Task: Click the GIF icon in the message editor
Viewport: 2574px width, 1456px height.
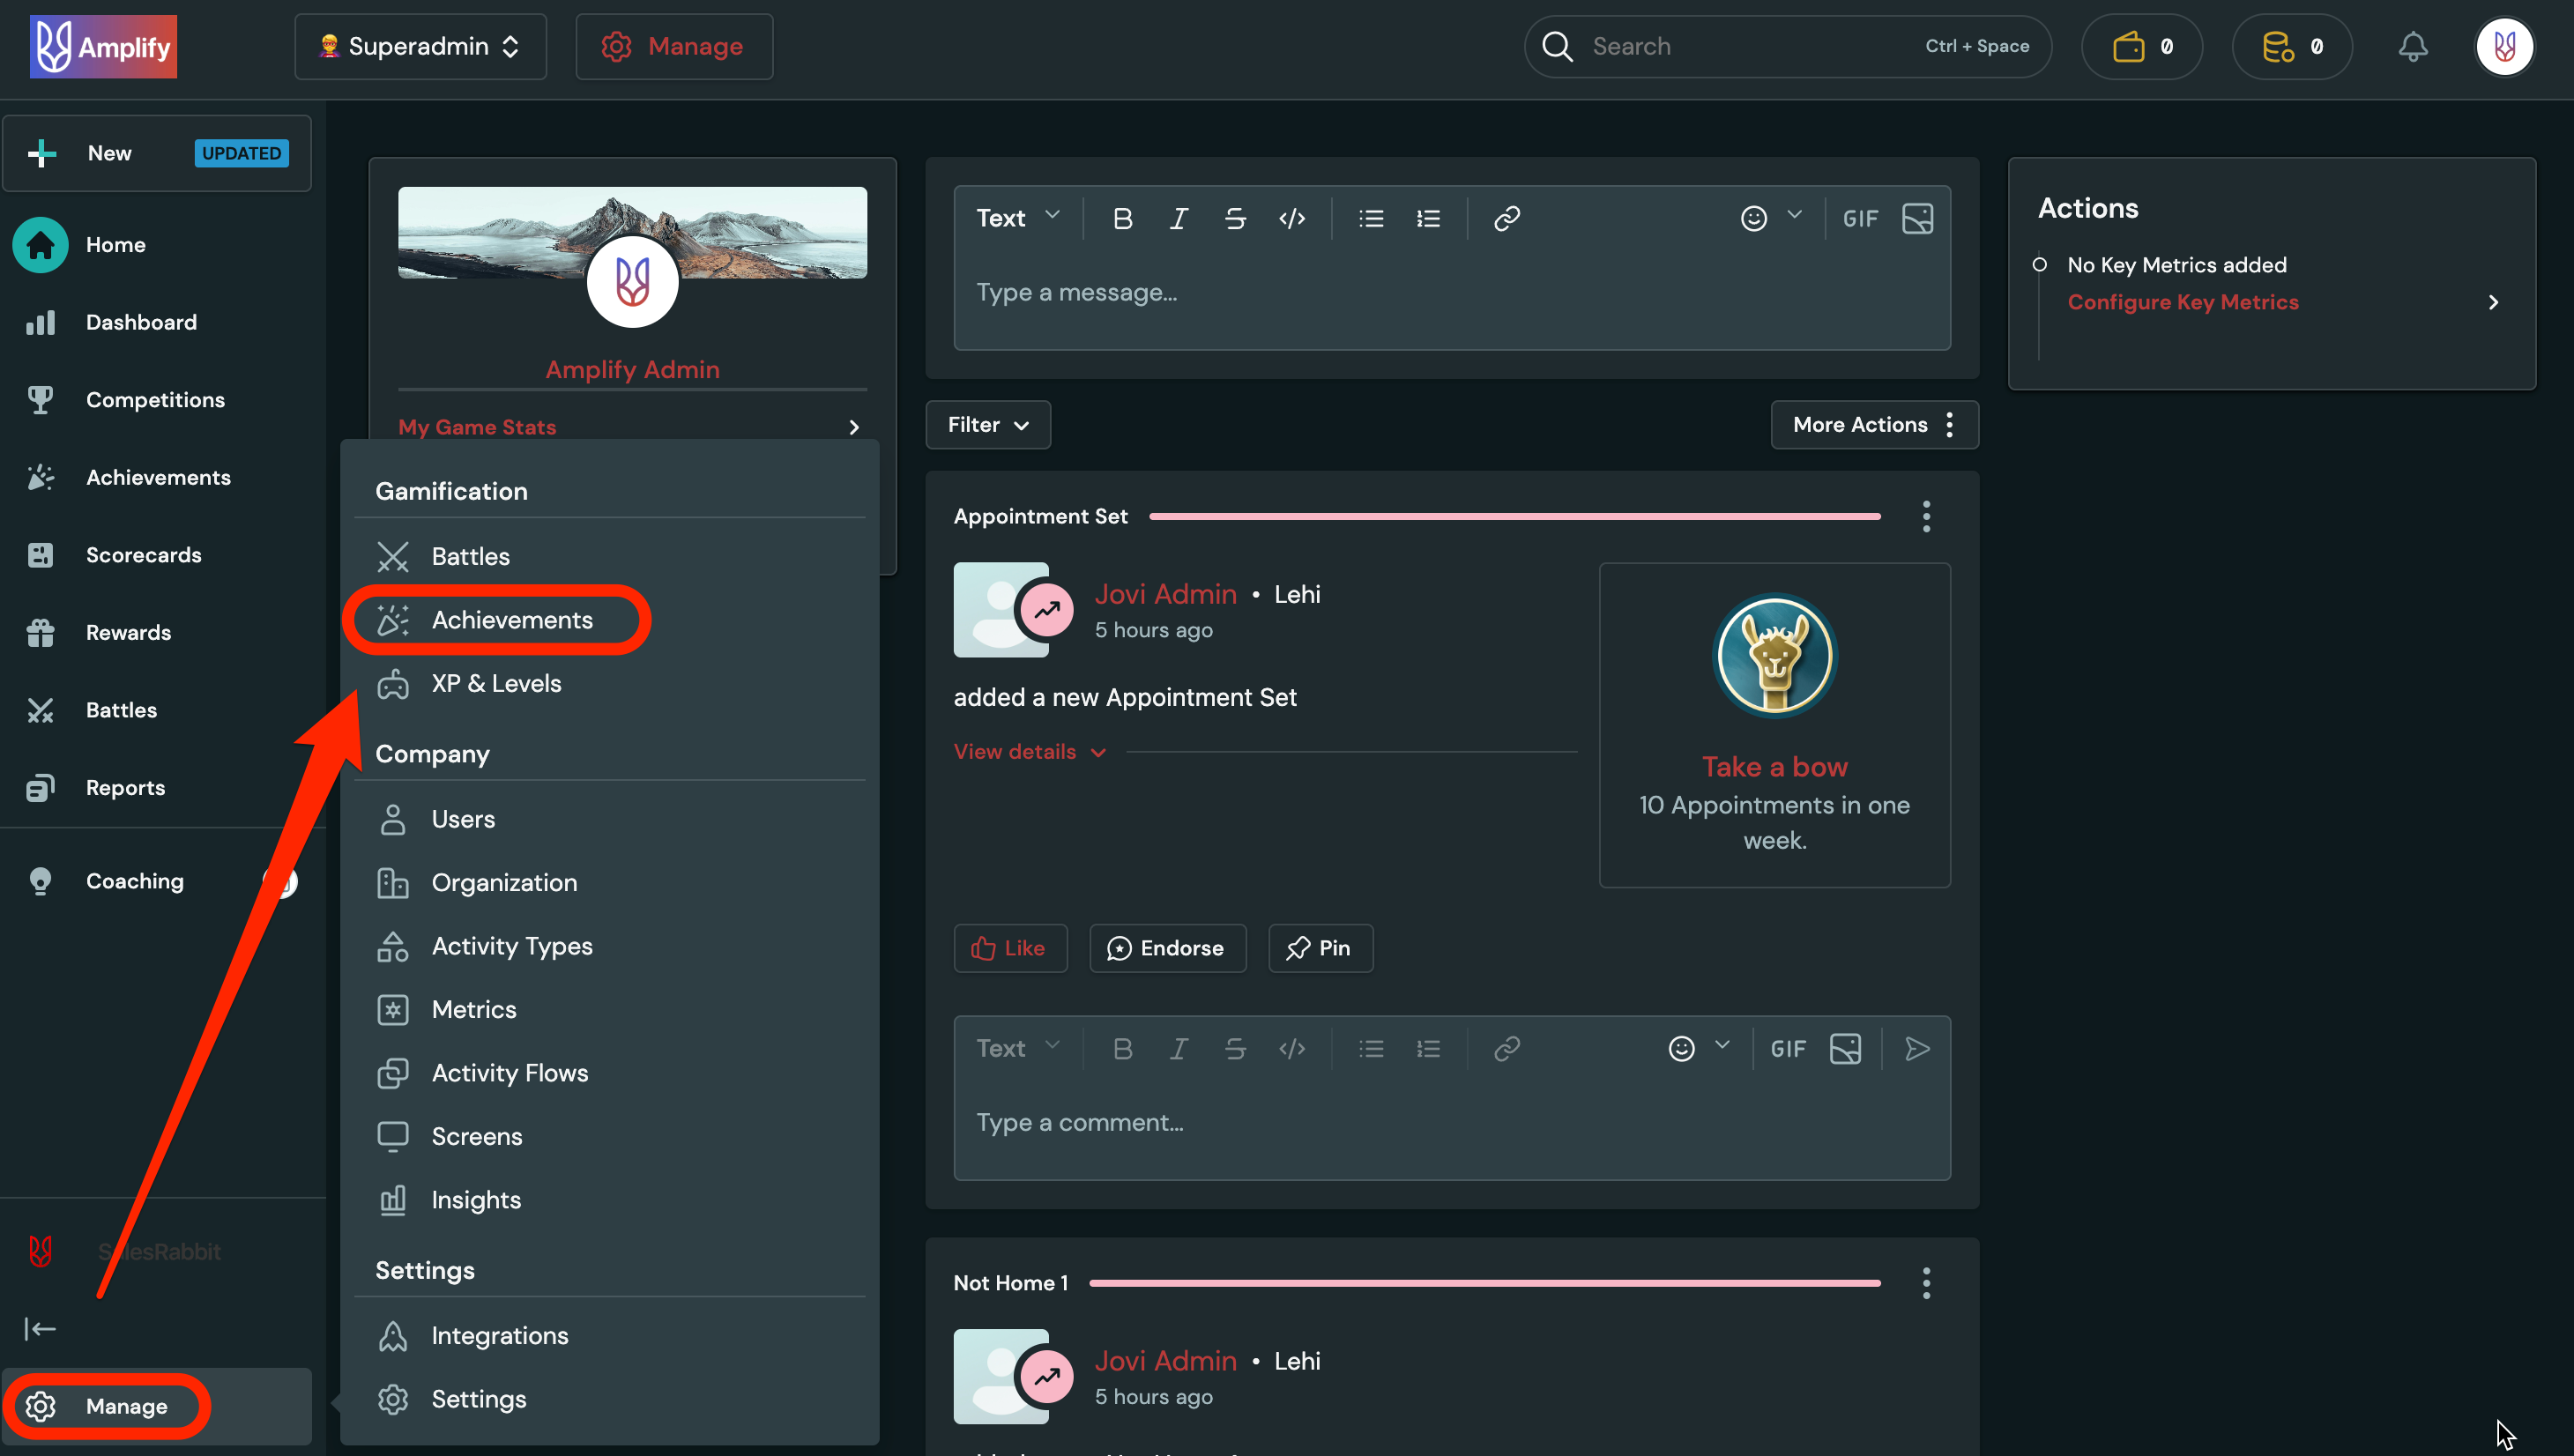Action: 1860,218
